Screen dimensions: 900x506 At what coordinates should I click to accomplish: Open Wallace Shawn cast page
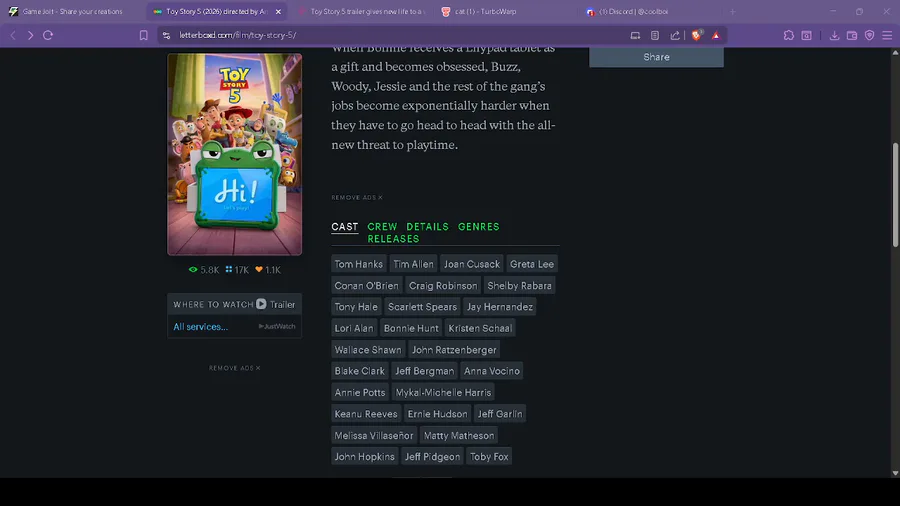pyautogui.click(x=368, y=349)
